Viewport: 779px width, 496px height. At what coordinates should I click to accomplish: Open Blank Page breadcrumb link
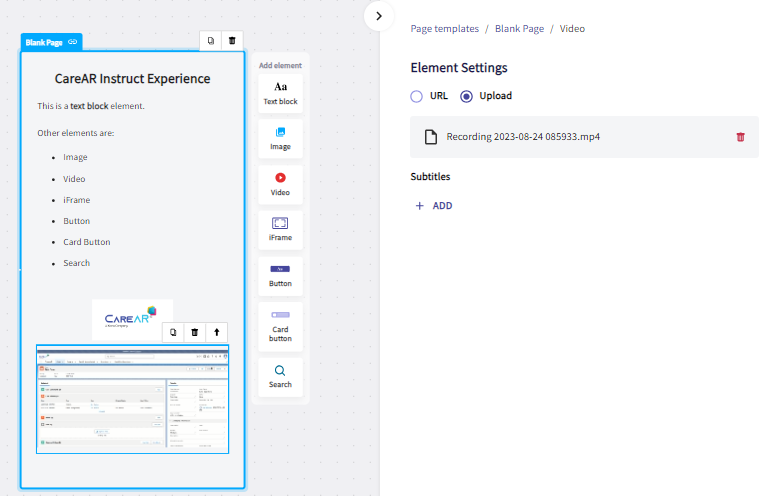[519, 29]
